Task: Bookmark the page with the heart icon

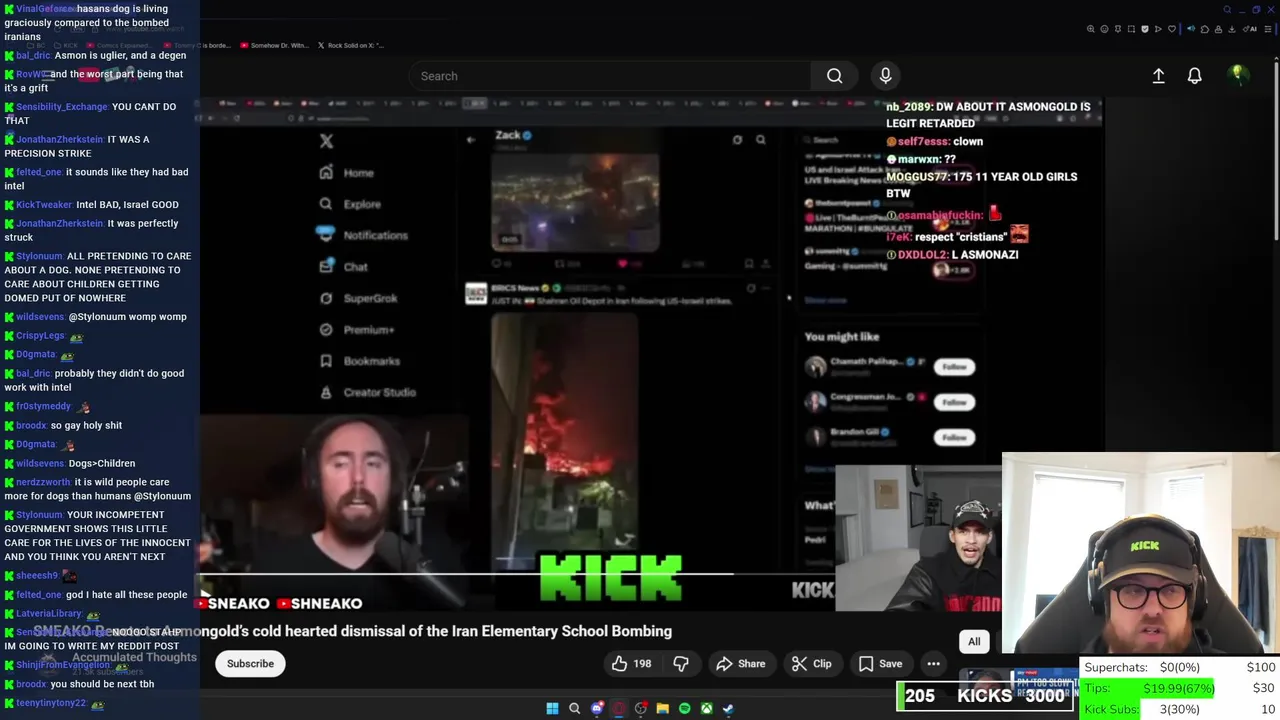Action: (x=1172, y=29)
